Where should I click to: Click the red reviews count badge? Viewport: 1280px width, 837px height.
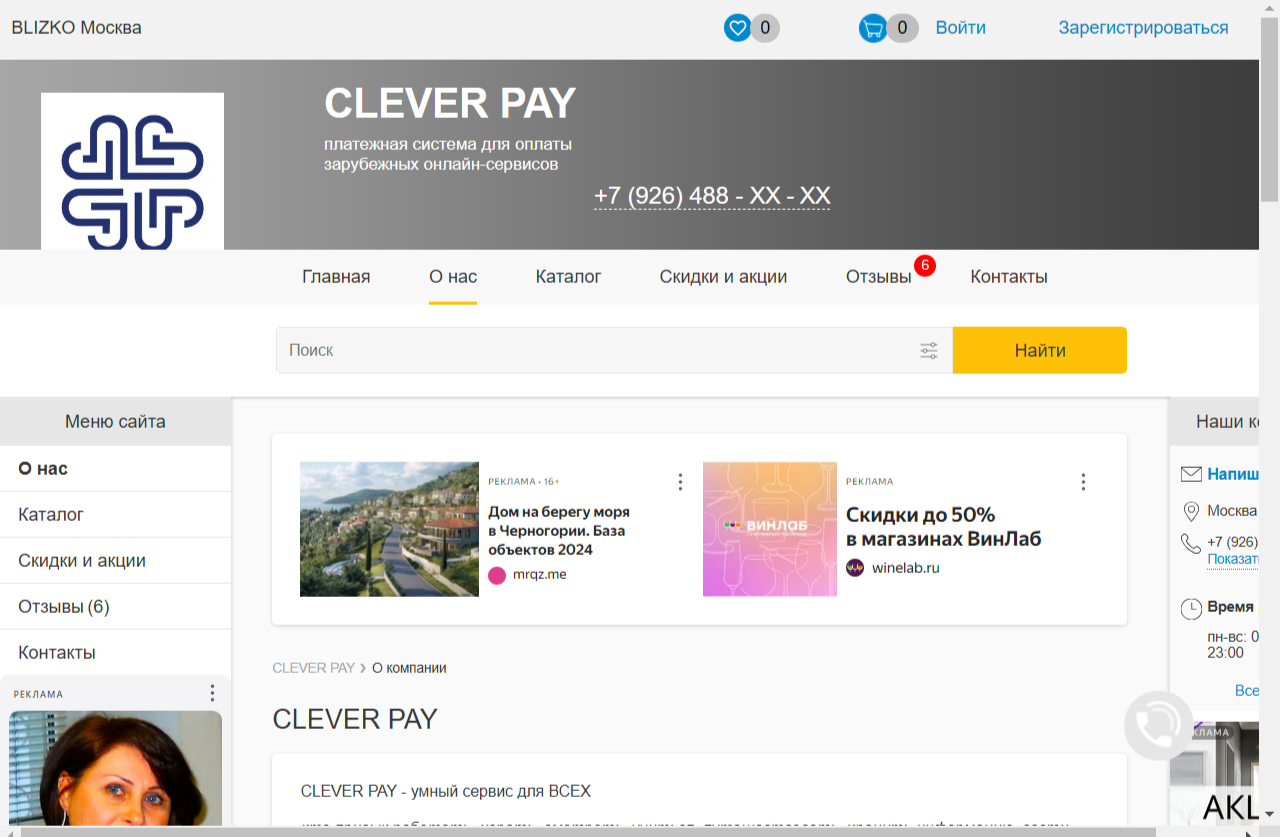click(x=925, y=266)
